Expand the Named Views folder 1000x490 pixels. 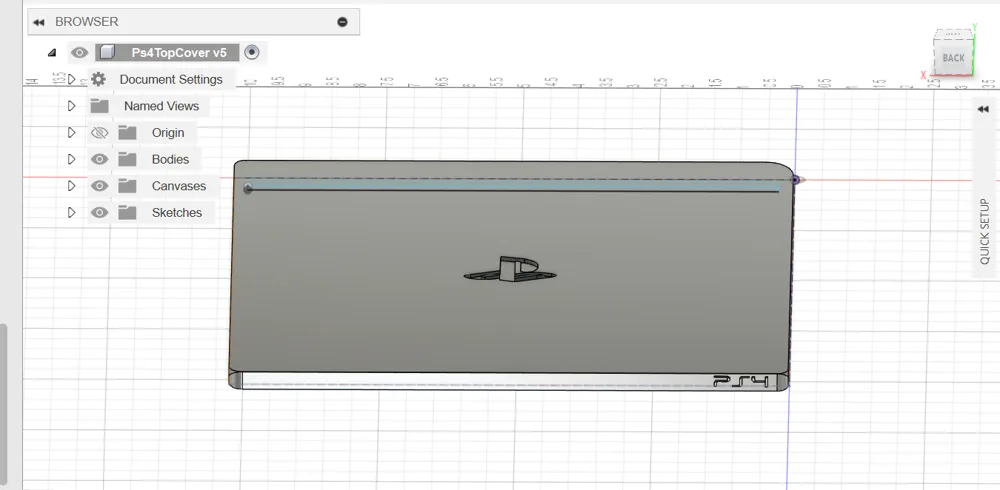71,106
